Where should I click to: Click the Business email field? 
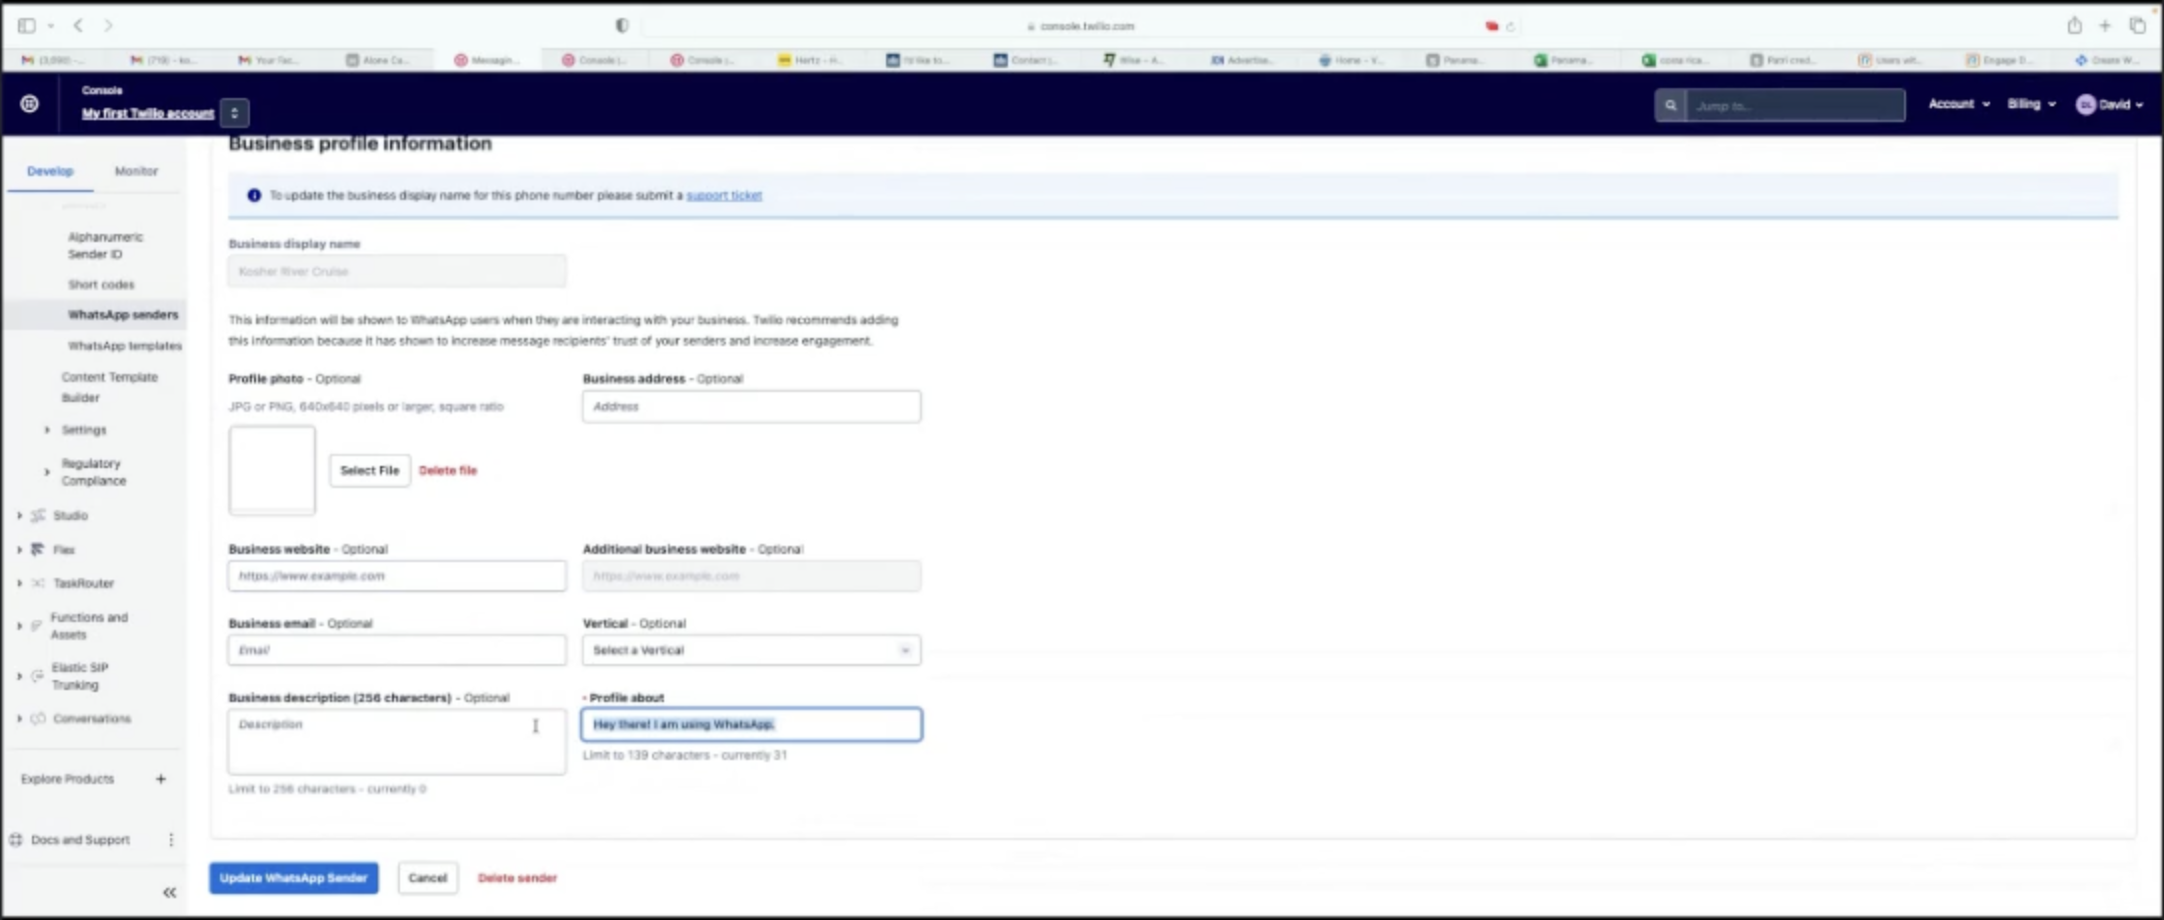[x=397, y=650]
